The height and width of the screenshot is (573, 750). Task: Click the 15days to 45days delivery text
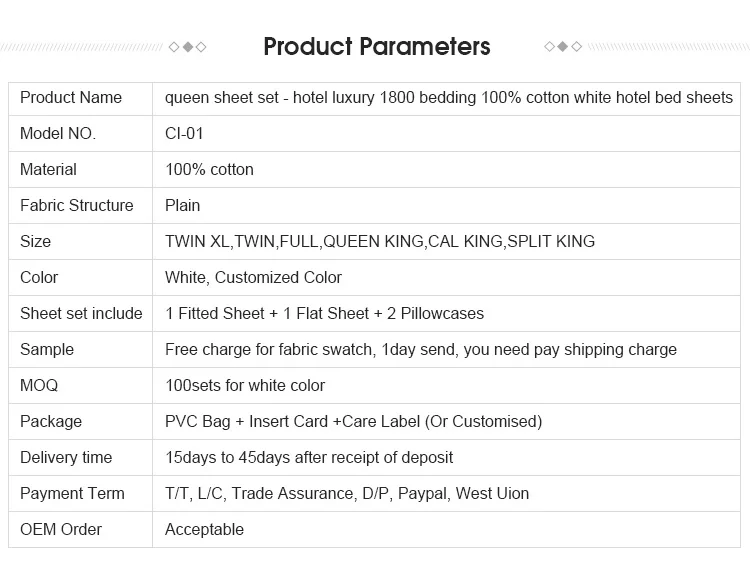click(309, 458)
